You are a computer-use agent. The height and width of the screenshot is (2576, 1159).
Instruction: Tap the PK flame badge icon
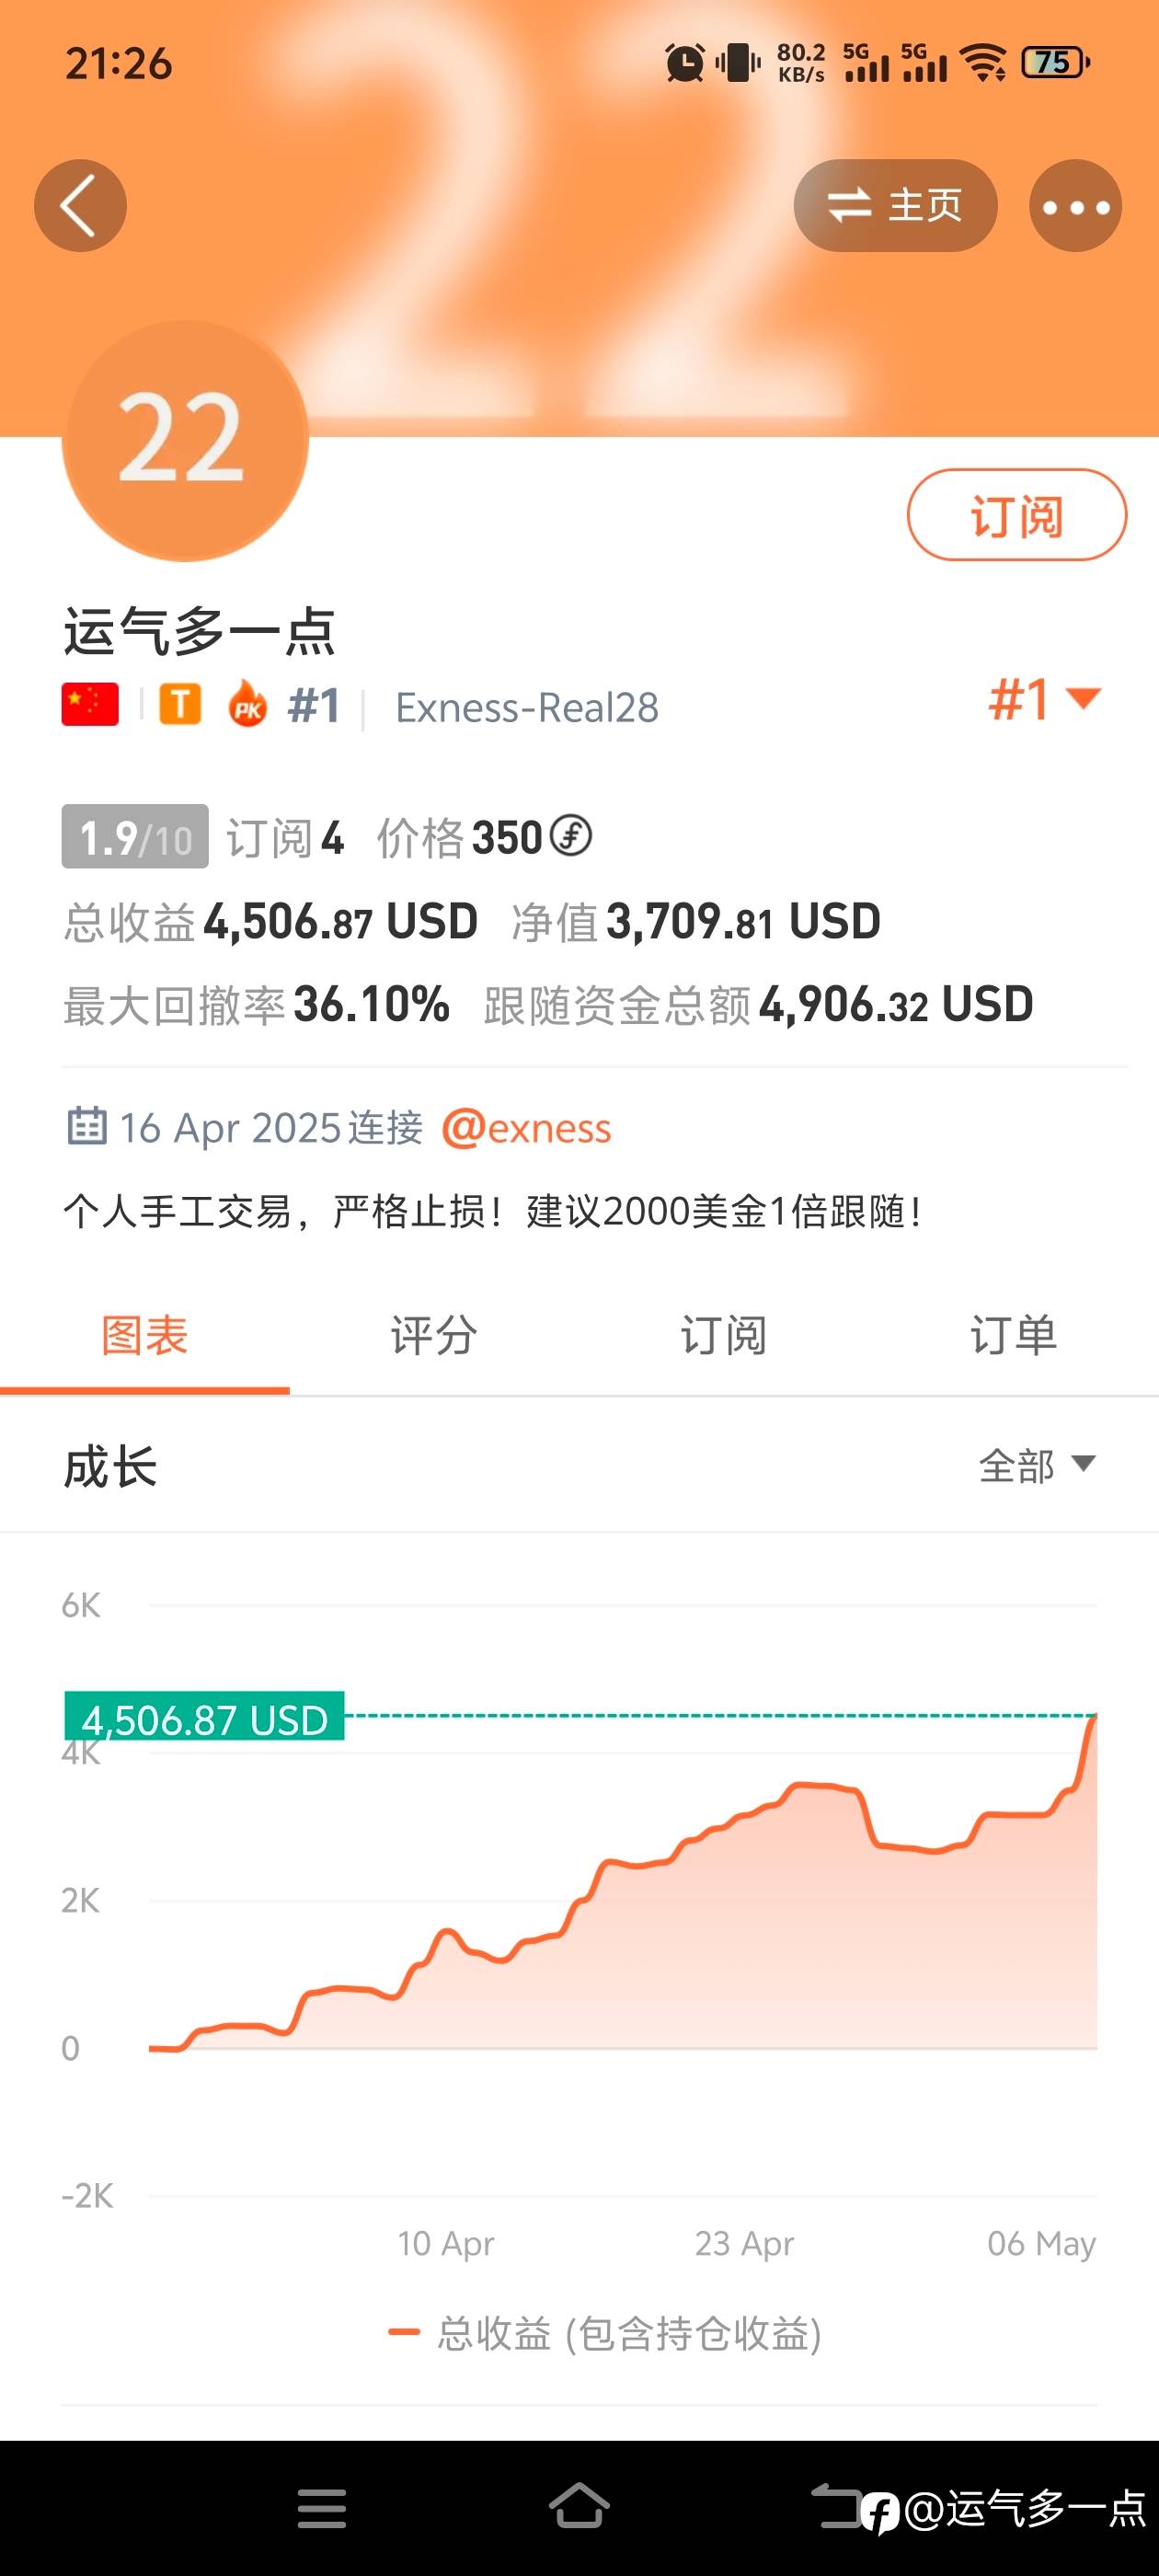(248, 705)
